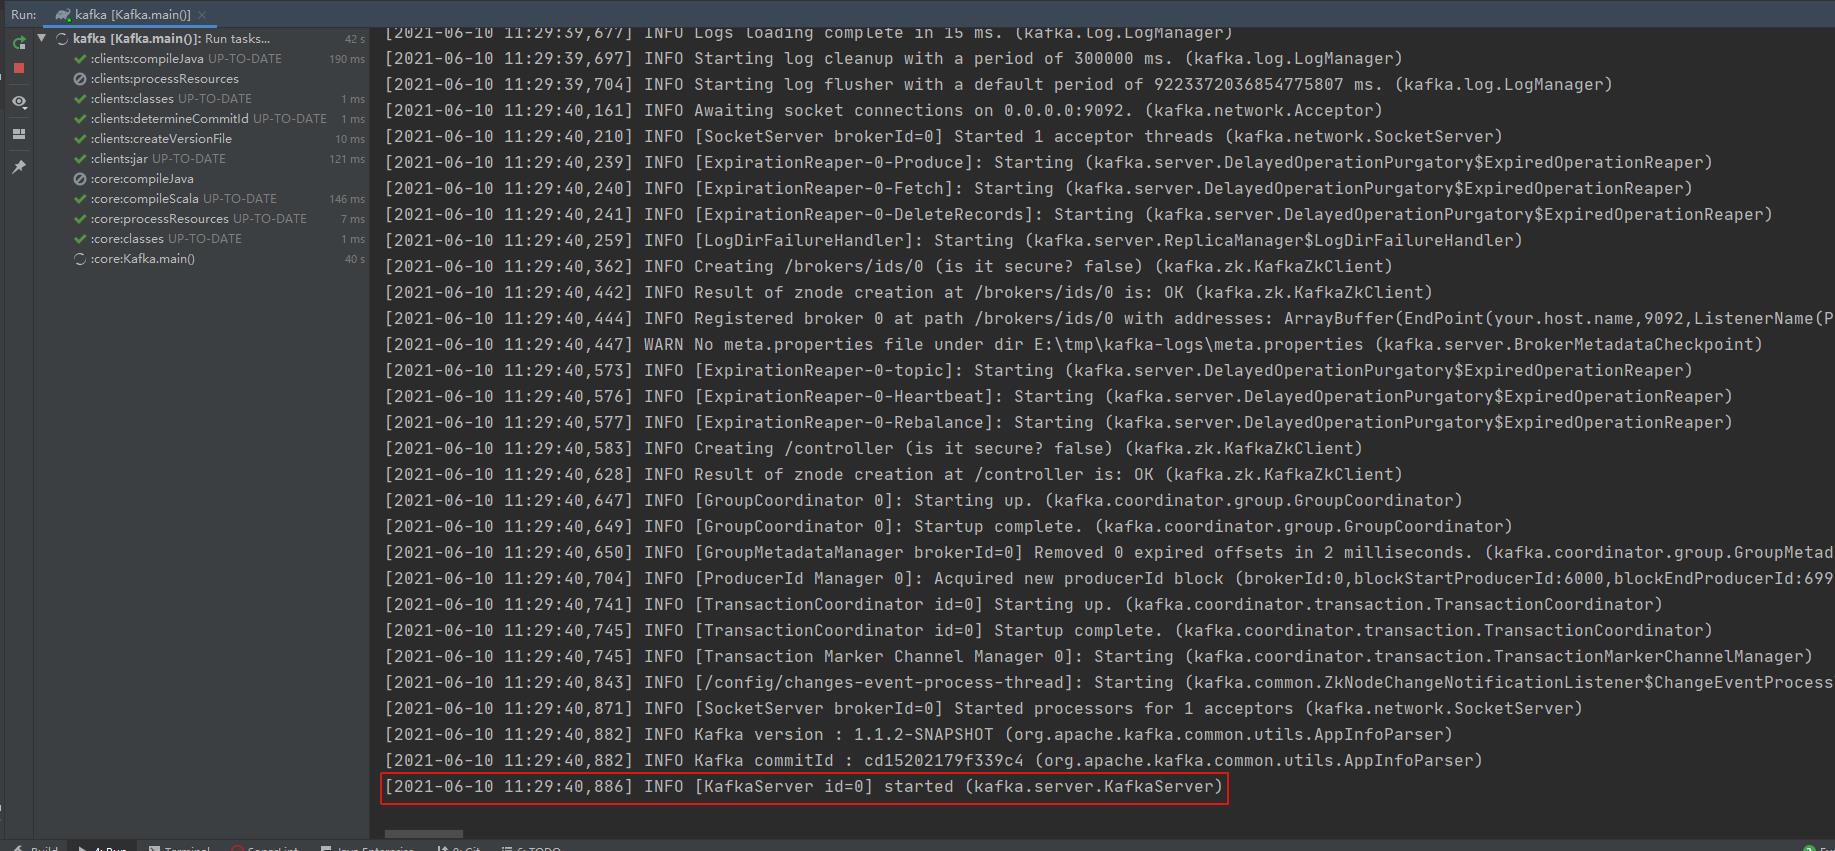
Task: Click 'Creating /controller (is it secure? false)' line
Action: [x=874, y=449]
